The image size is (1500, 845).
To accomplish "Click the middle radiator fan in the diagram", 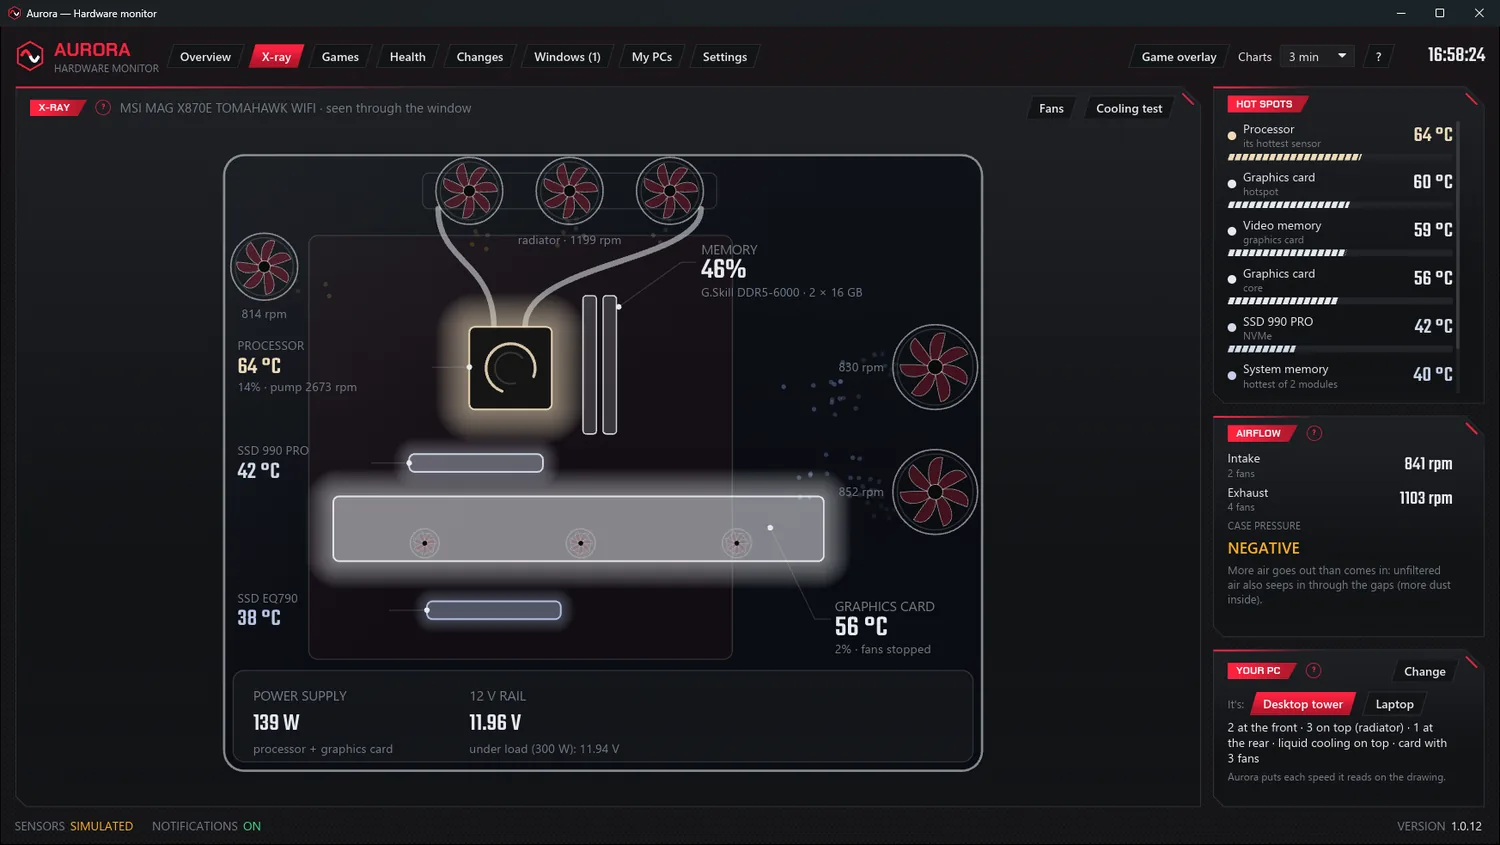I will pos(570,191).
